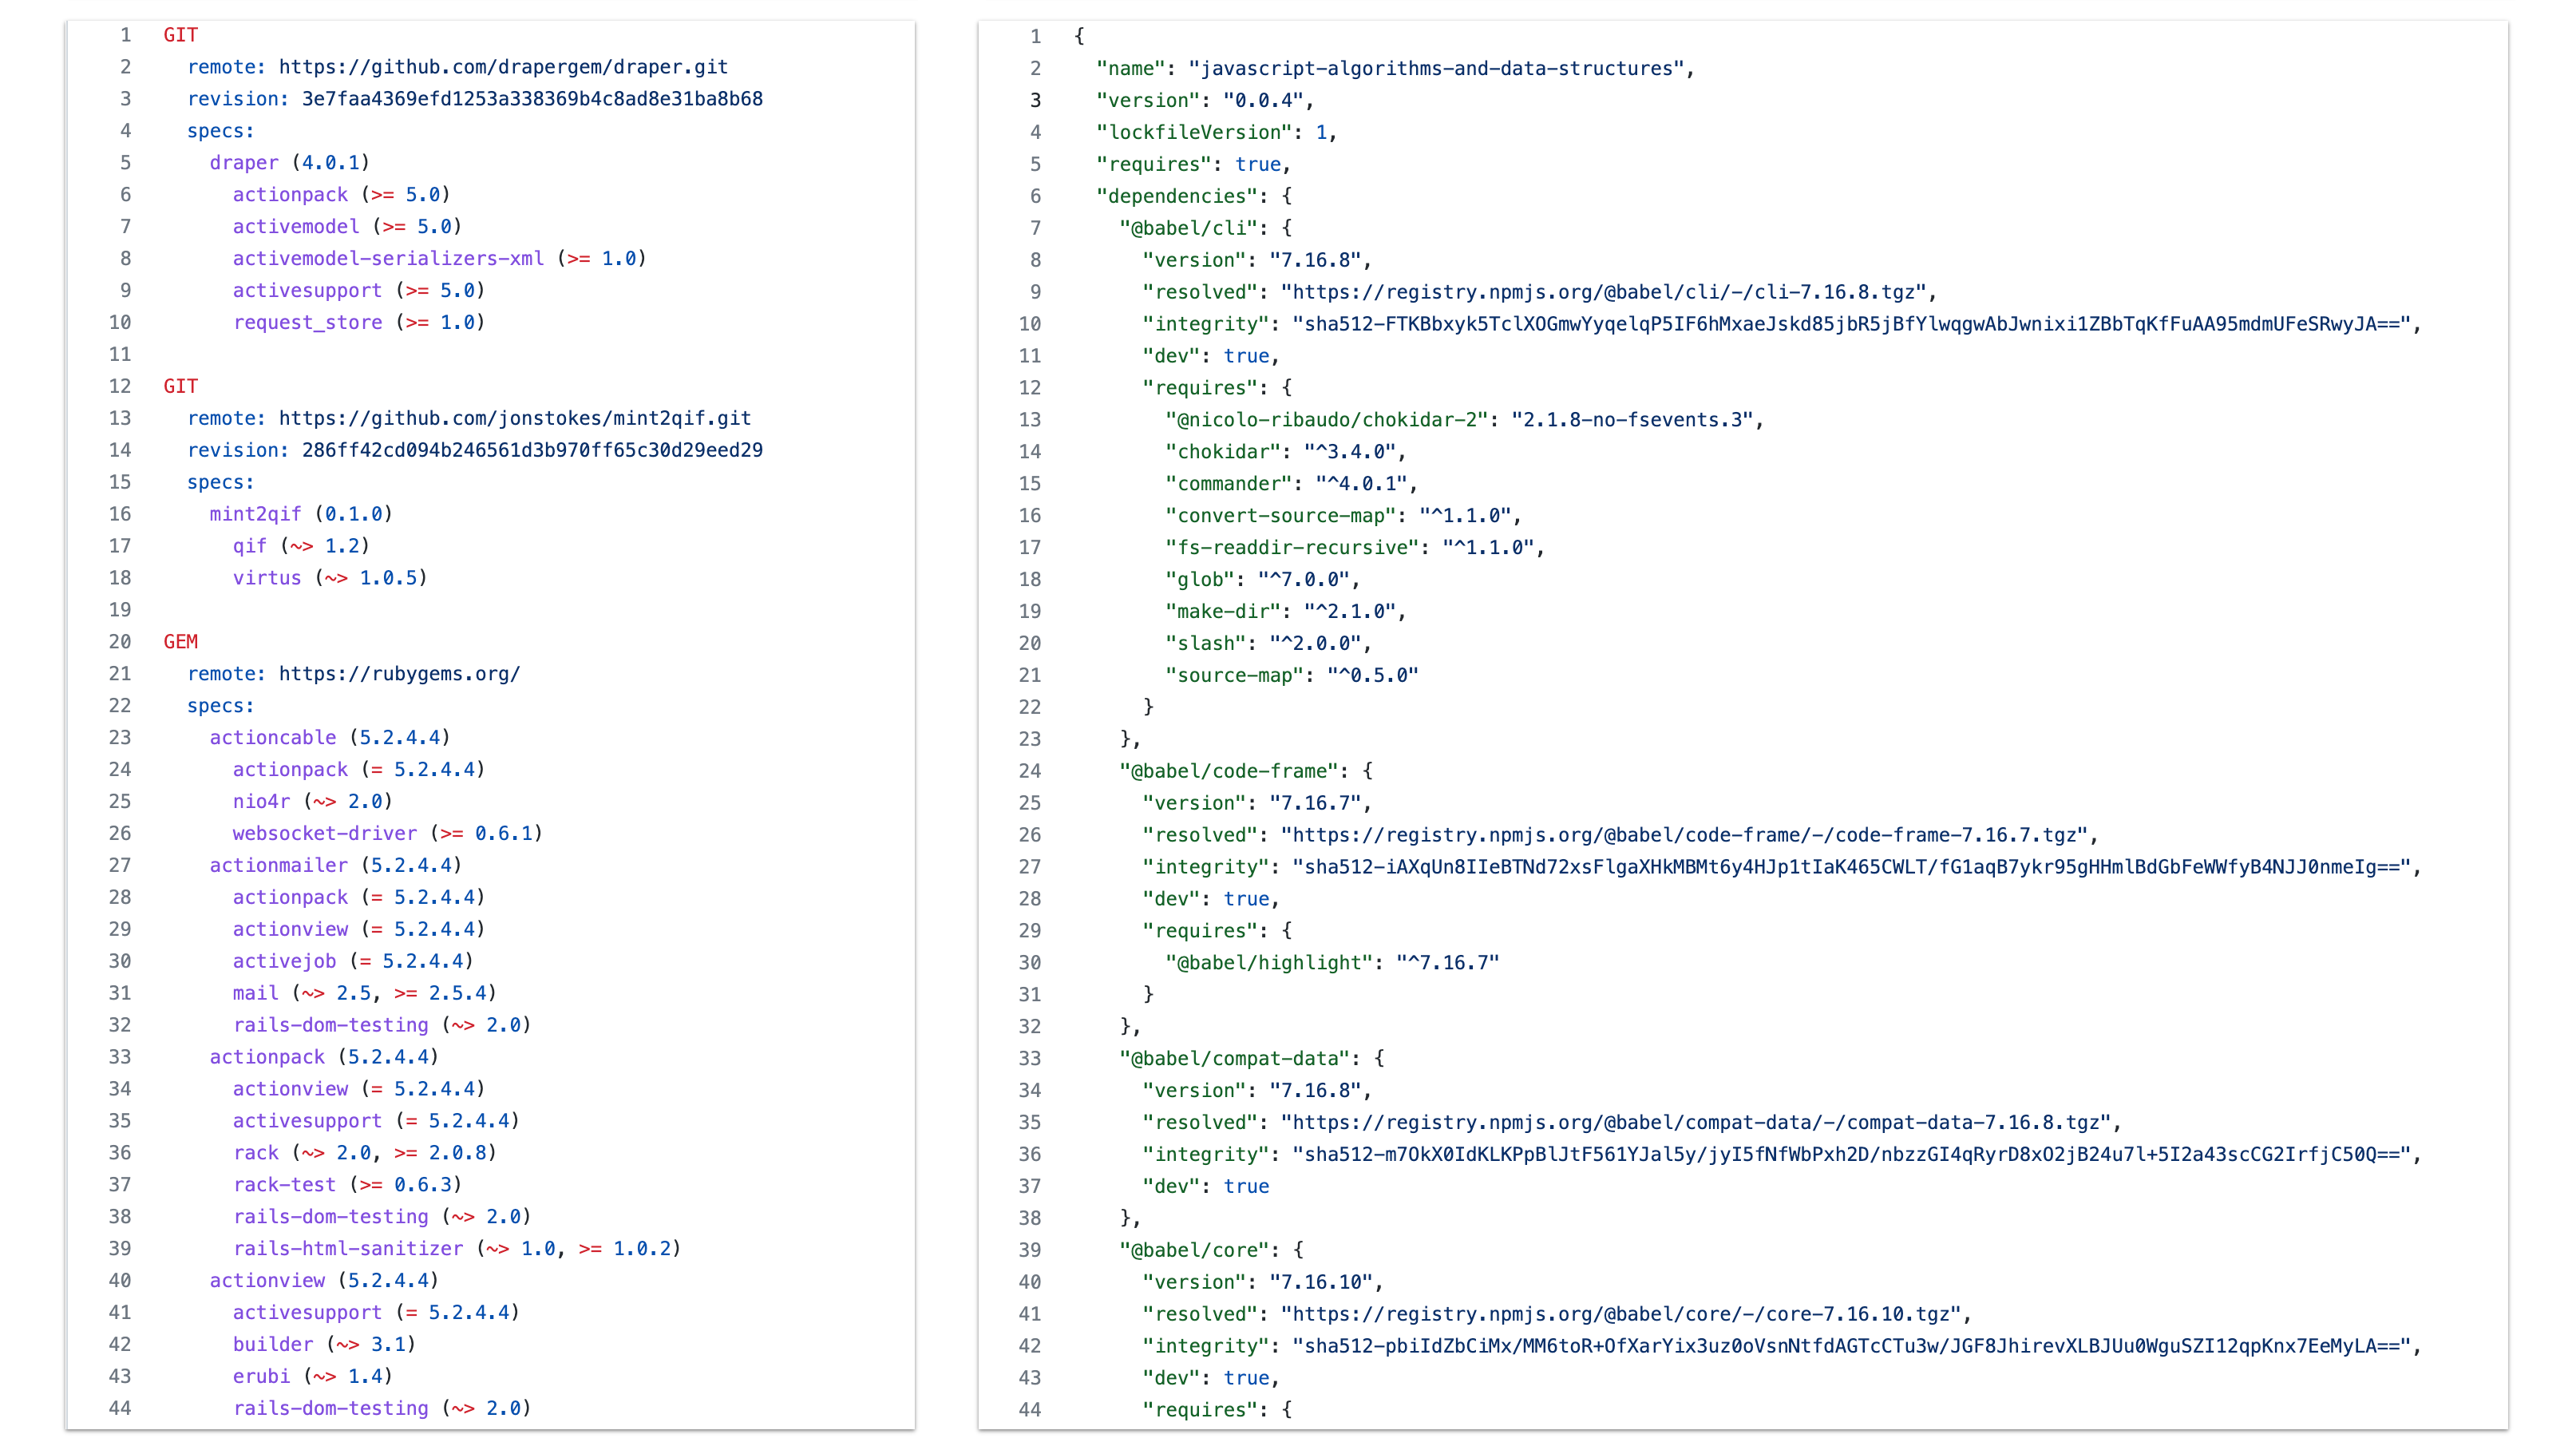Click the draper.git remote URL
The height and width of the screenshot is (1450, 2576).
coord(503,67)
